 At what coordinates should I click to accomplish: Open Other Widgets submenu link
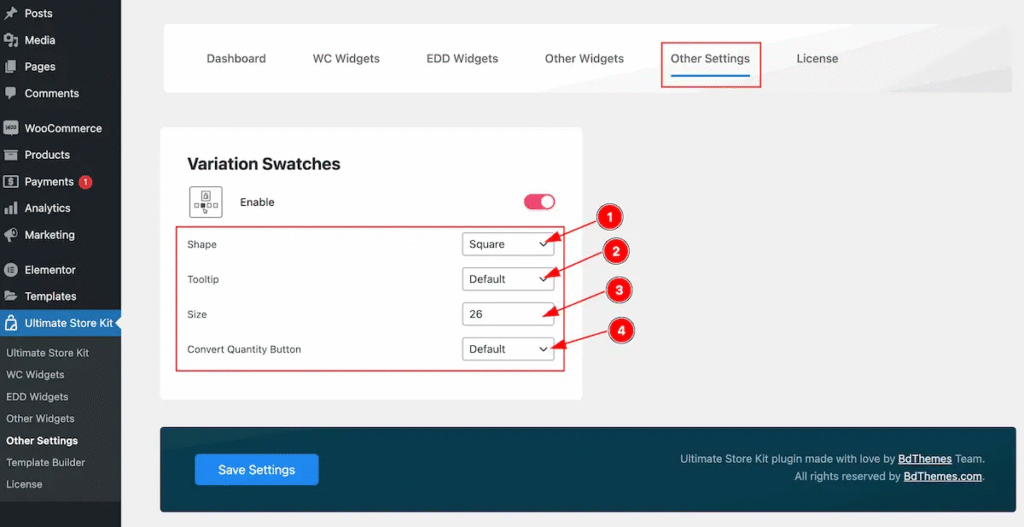point(40,419)
